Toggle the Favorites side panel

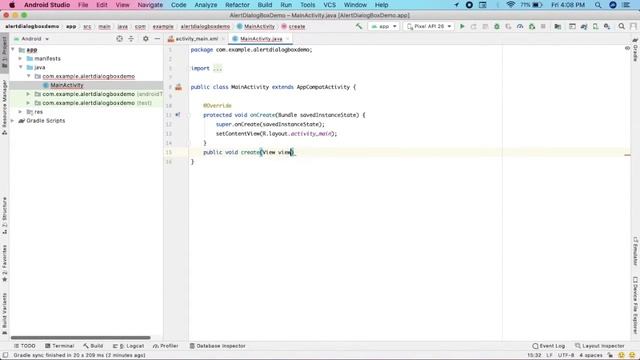point(4,263)
